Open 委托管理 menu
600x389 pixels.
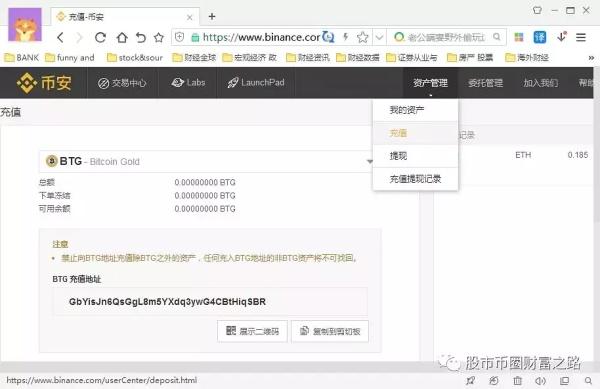pyautogui.click(x=485, y=83)
